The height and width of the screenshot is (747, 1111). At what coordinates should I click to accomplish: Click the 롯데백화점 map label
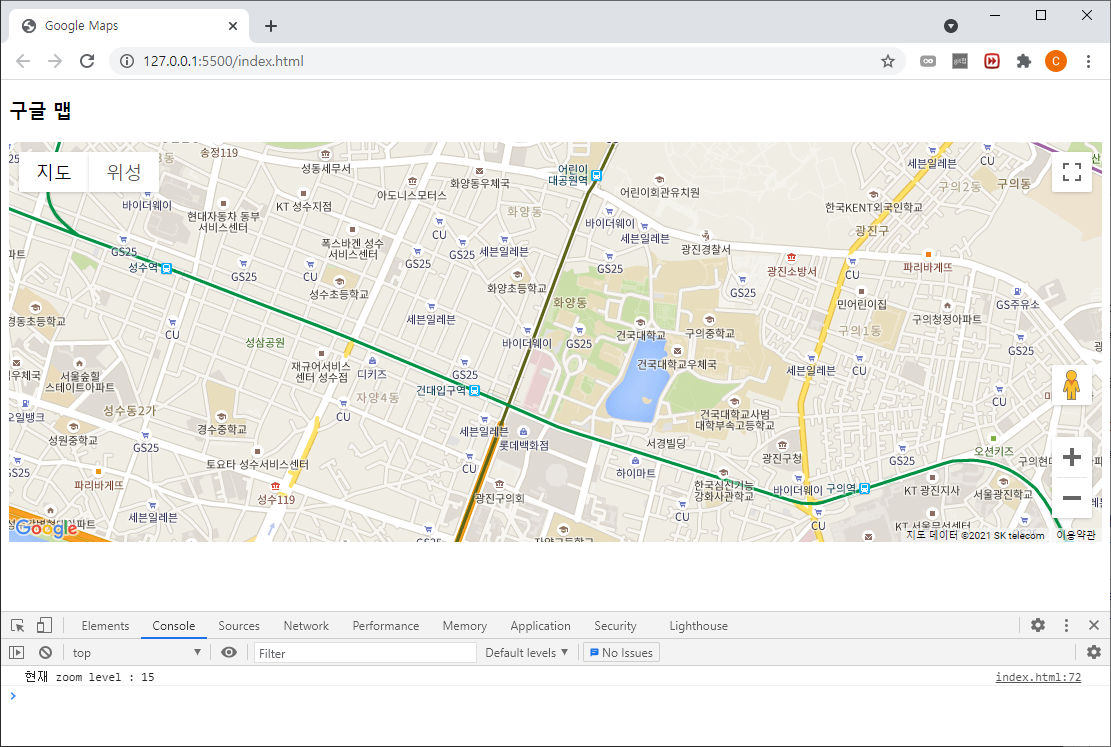(524, 445)
